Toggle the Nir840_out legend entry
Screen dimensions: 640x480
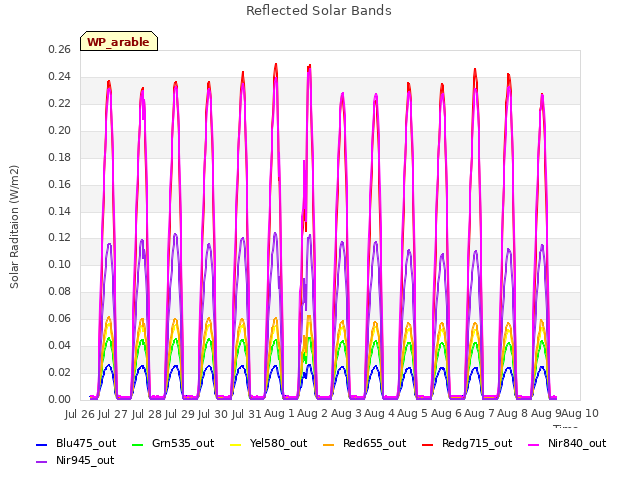pyautogui.click(x=567, y=443)
